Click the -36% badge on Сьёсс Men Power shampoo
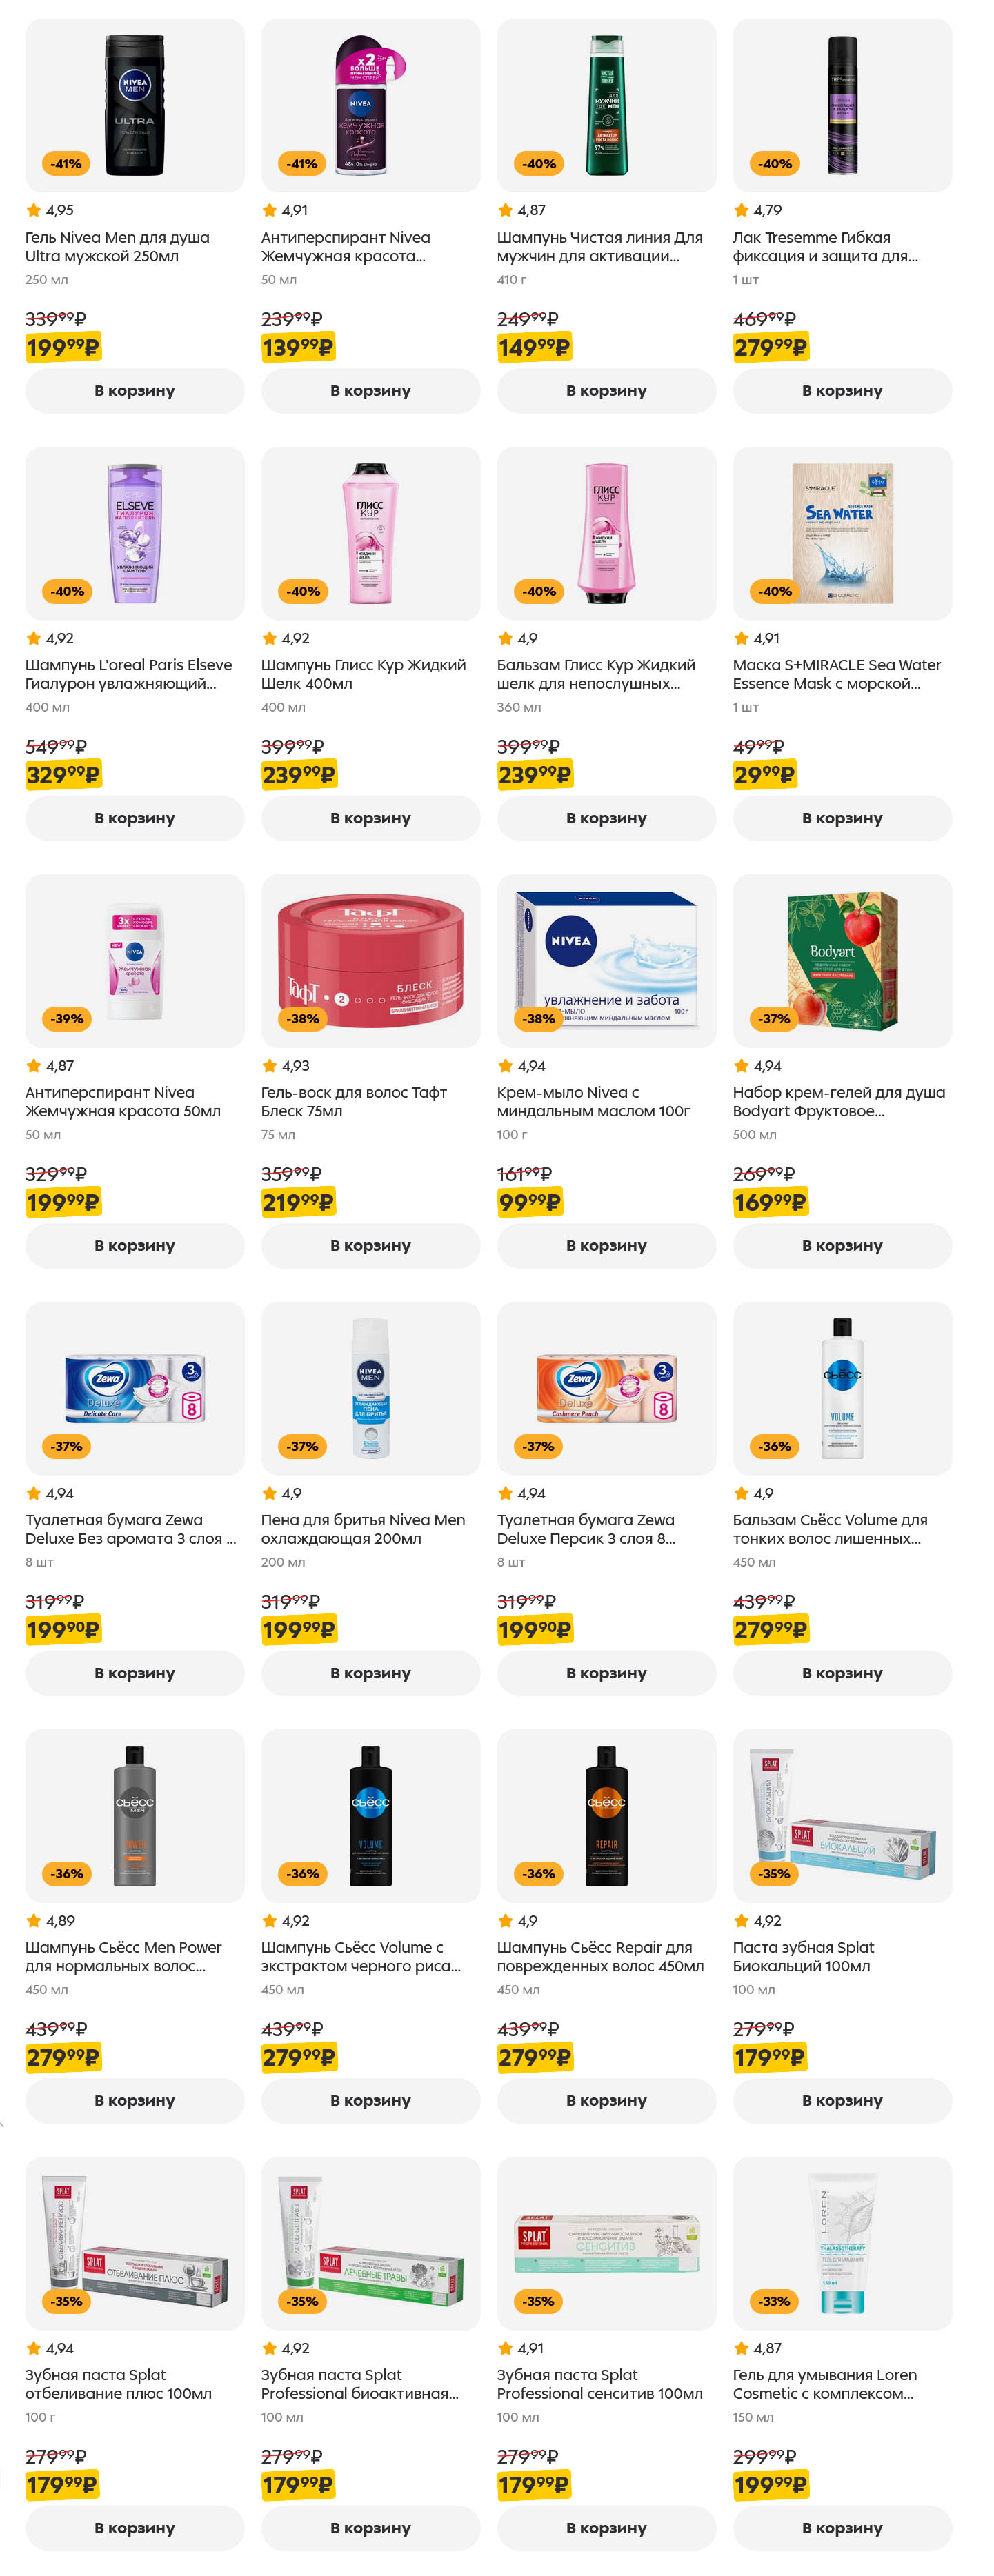Image resolution: width=994 pixels, height=2576 pixels. (x=67, y=1873)
